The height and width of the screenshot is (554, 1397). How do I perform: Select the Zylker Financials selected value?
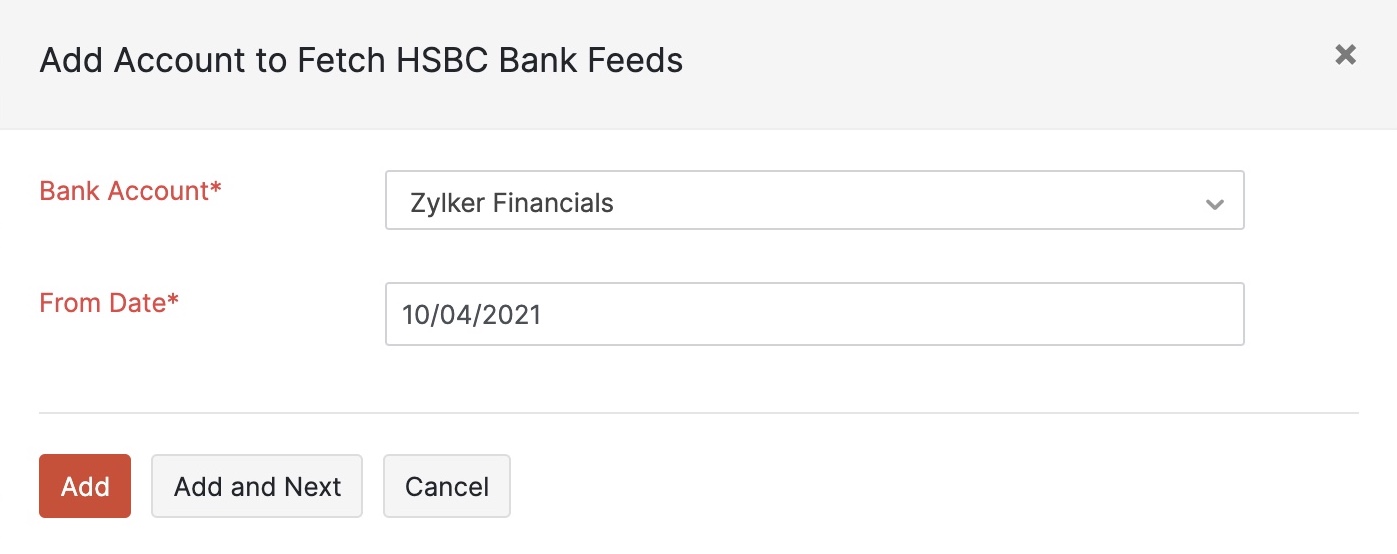(x=512, y=203)
